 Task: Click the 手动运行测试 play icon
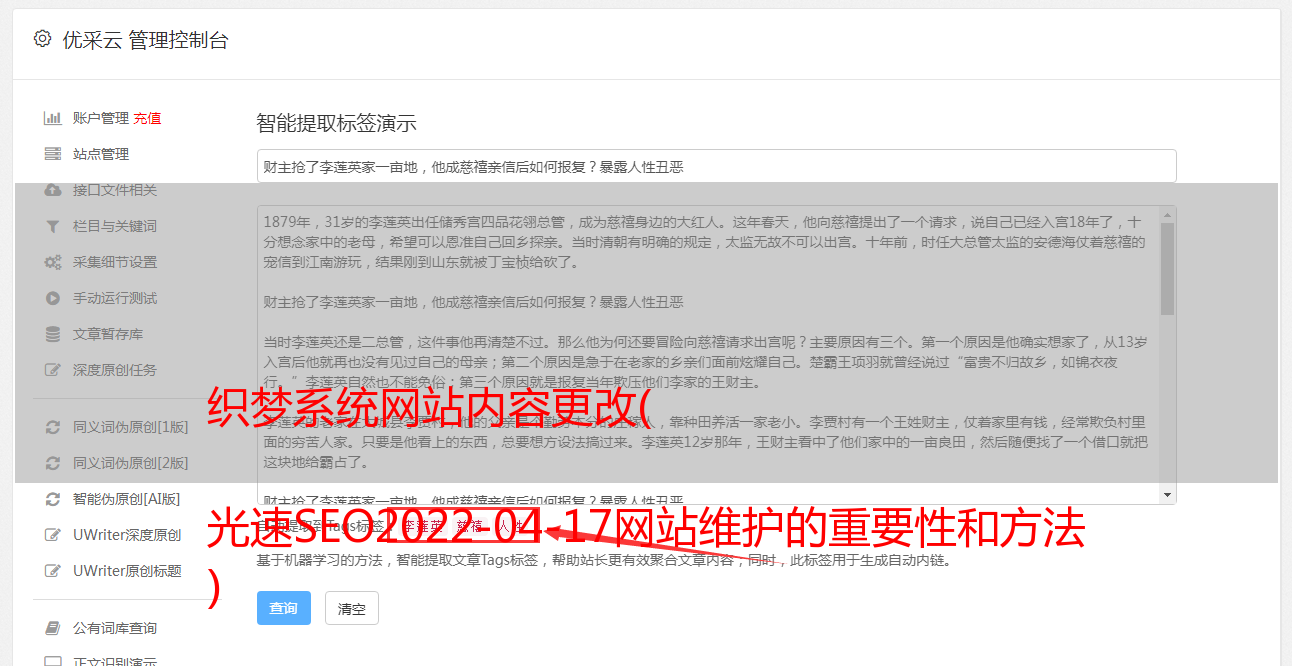[53, 298]
